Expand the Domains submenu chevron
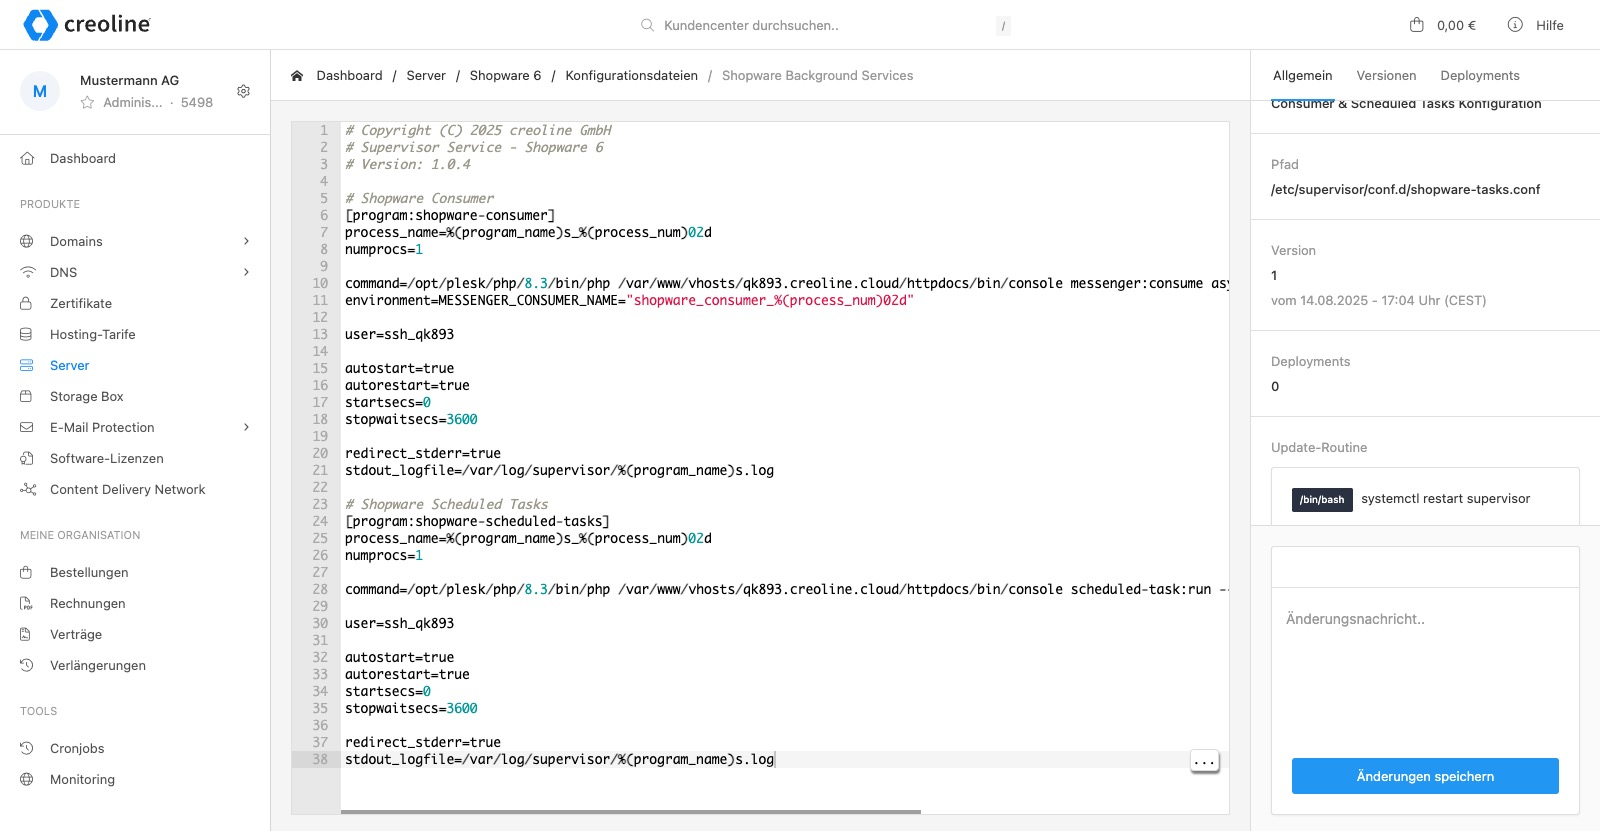1600x831 pixels. pyautogui.click(x=246, y=241)
